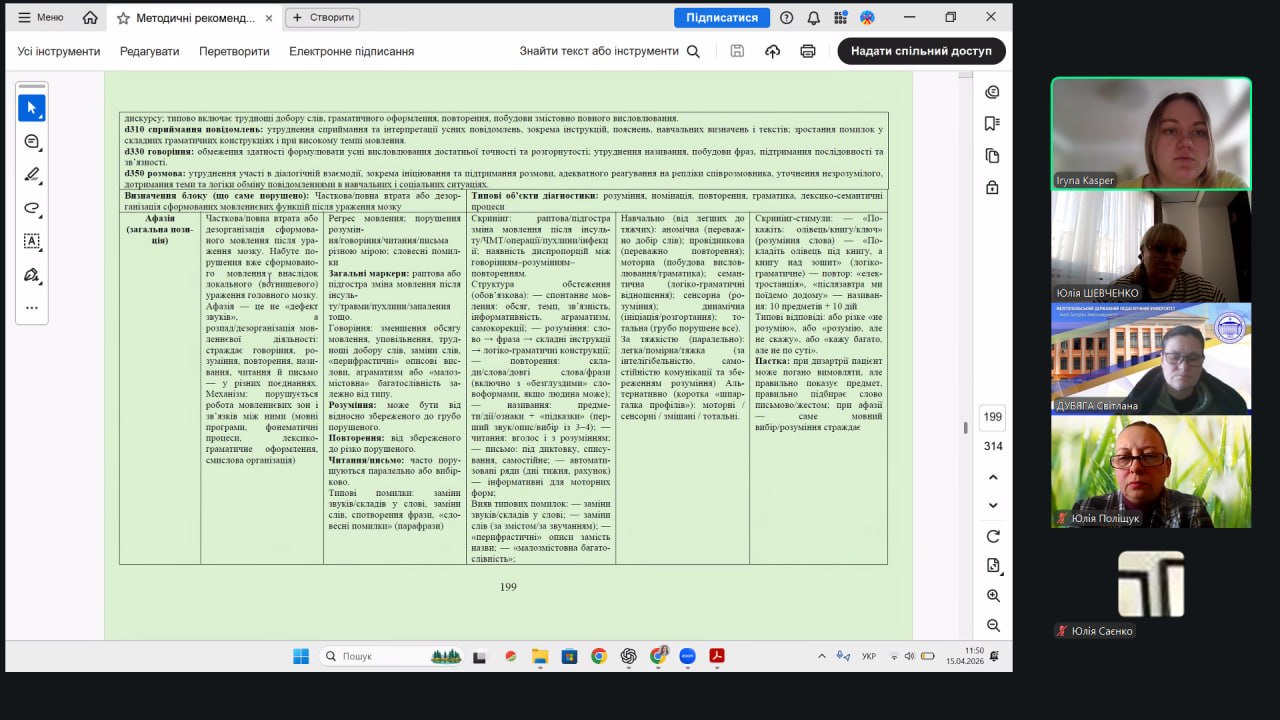Choose the comment tool in left toolbar
1280x720 pixels.
(x=31, y=142)
